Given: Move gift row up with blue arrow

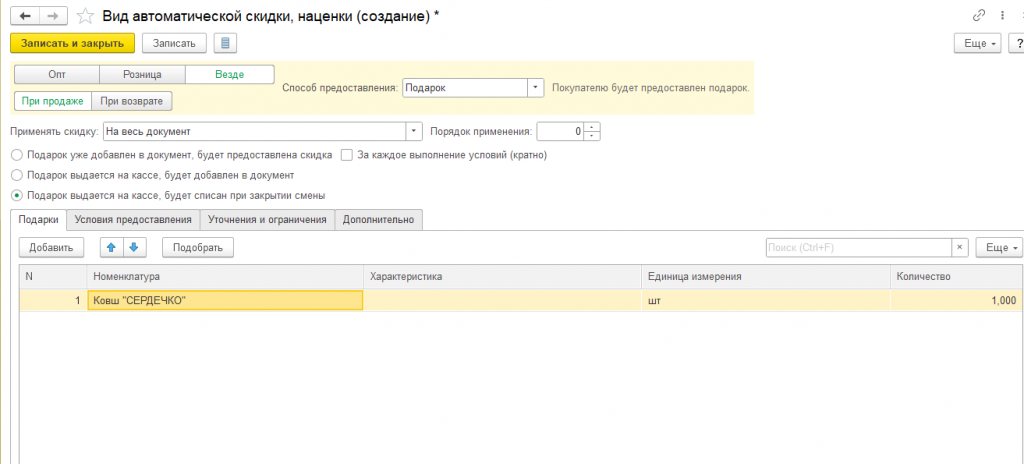Looking at the screenshot, I should [111, 248].
